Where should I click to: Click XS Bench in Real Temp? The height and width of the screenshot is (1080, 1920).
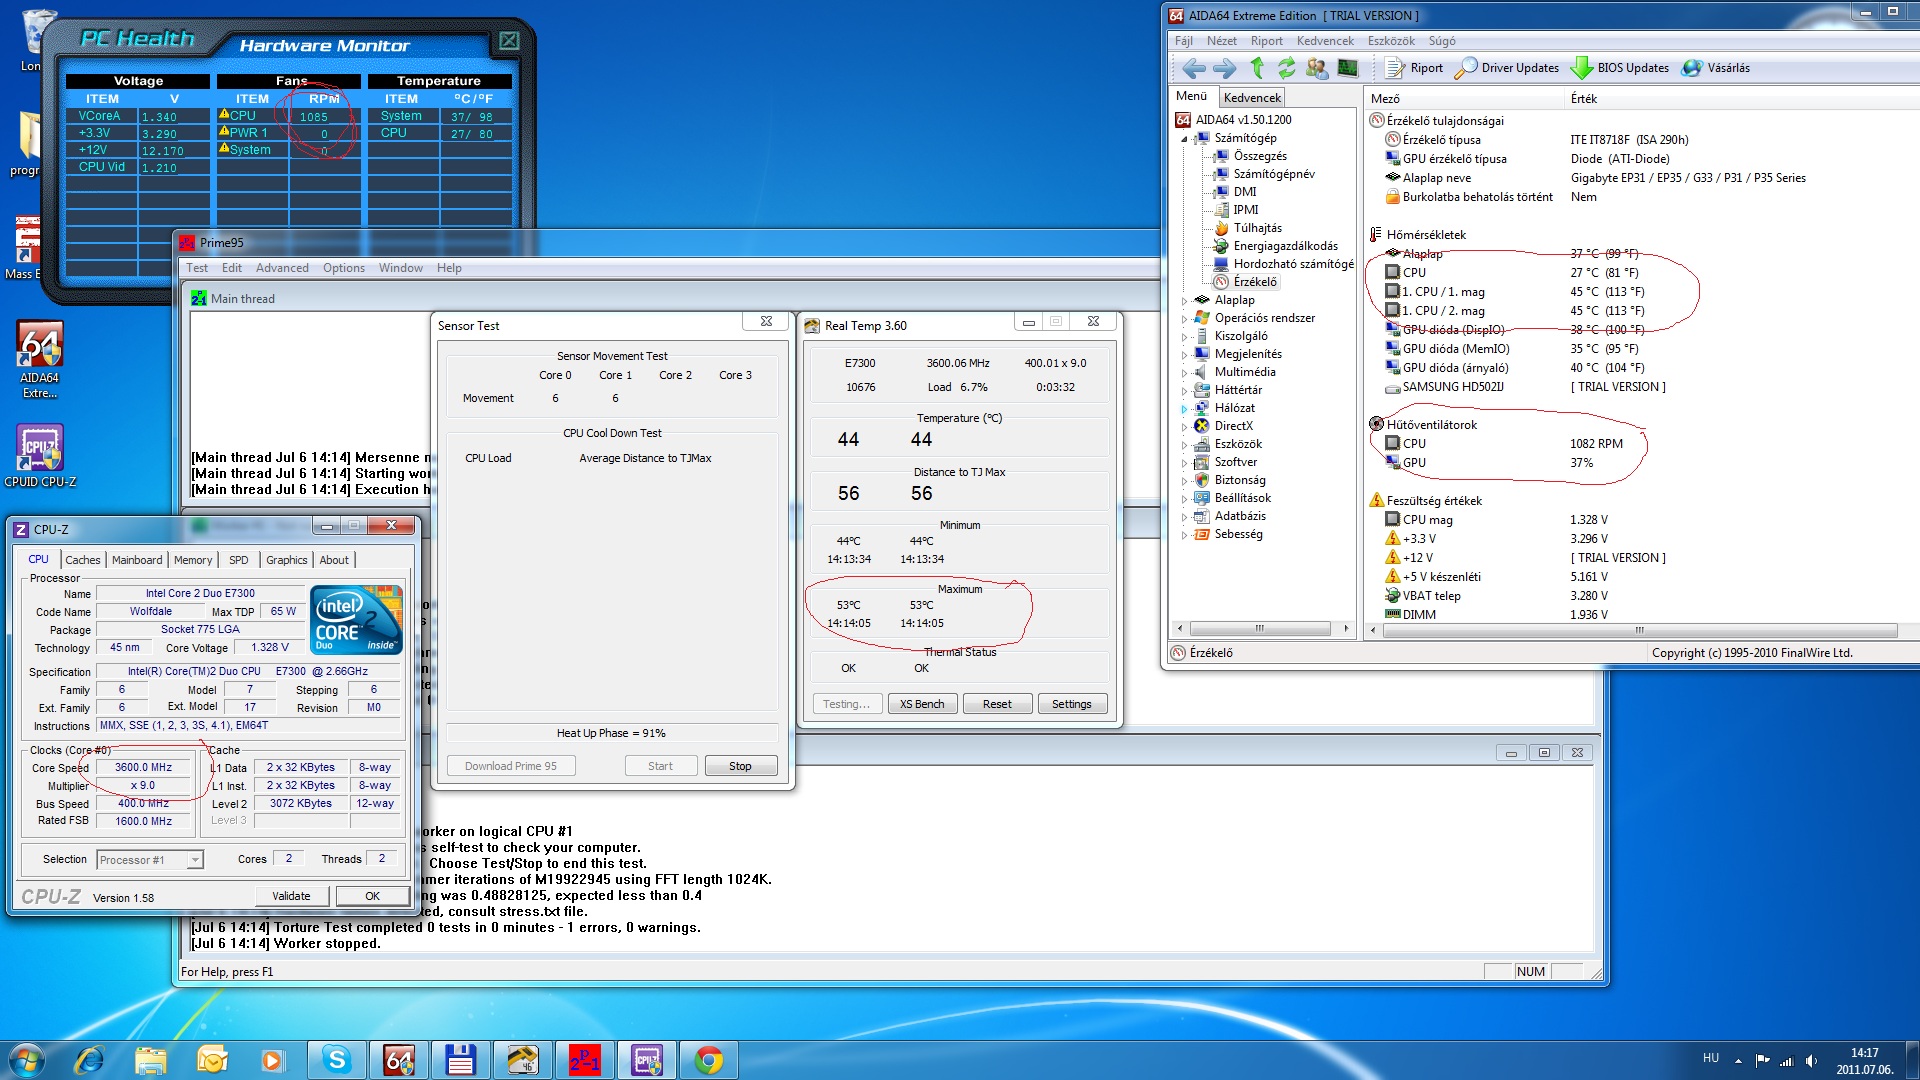[921, 704]
